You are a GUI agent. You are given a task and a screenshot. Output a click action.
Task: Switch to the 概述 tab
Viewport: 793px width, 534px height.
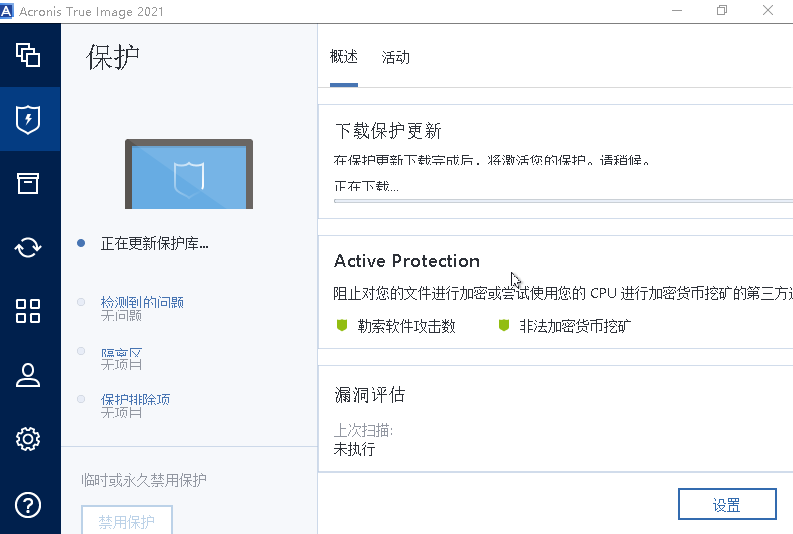(x=344, y=57)
